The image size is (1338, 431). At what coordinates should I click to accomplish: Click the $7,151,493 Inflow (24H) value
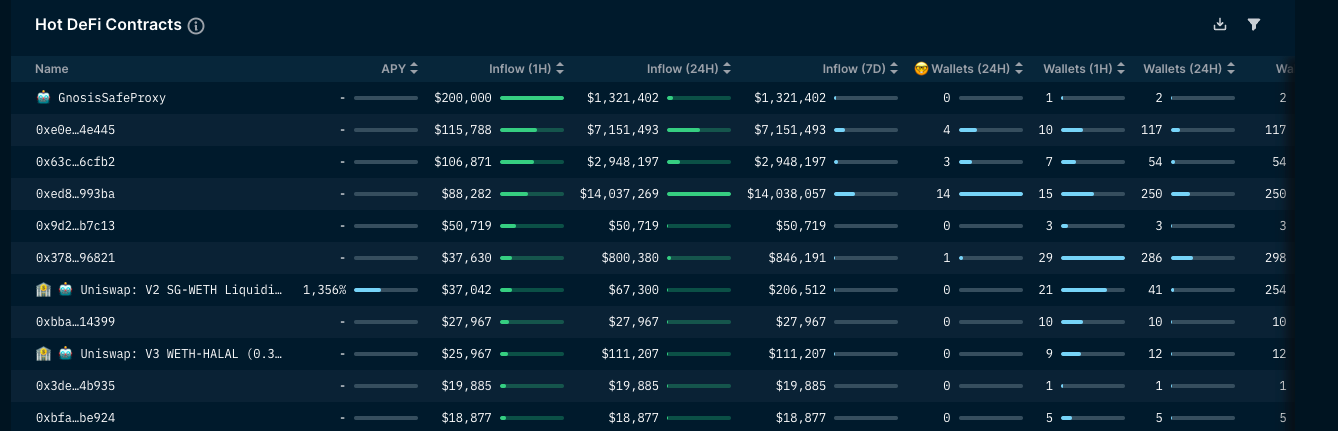(623, 130)
